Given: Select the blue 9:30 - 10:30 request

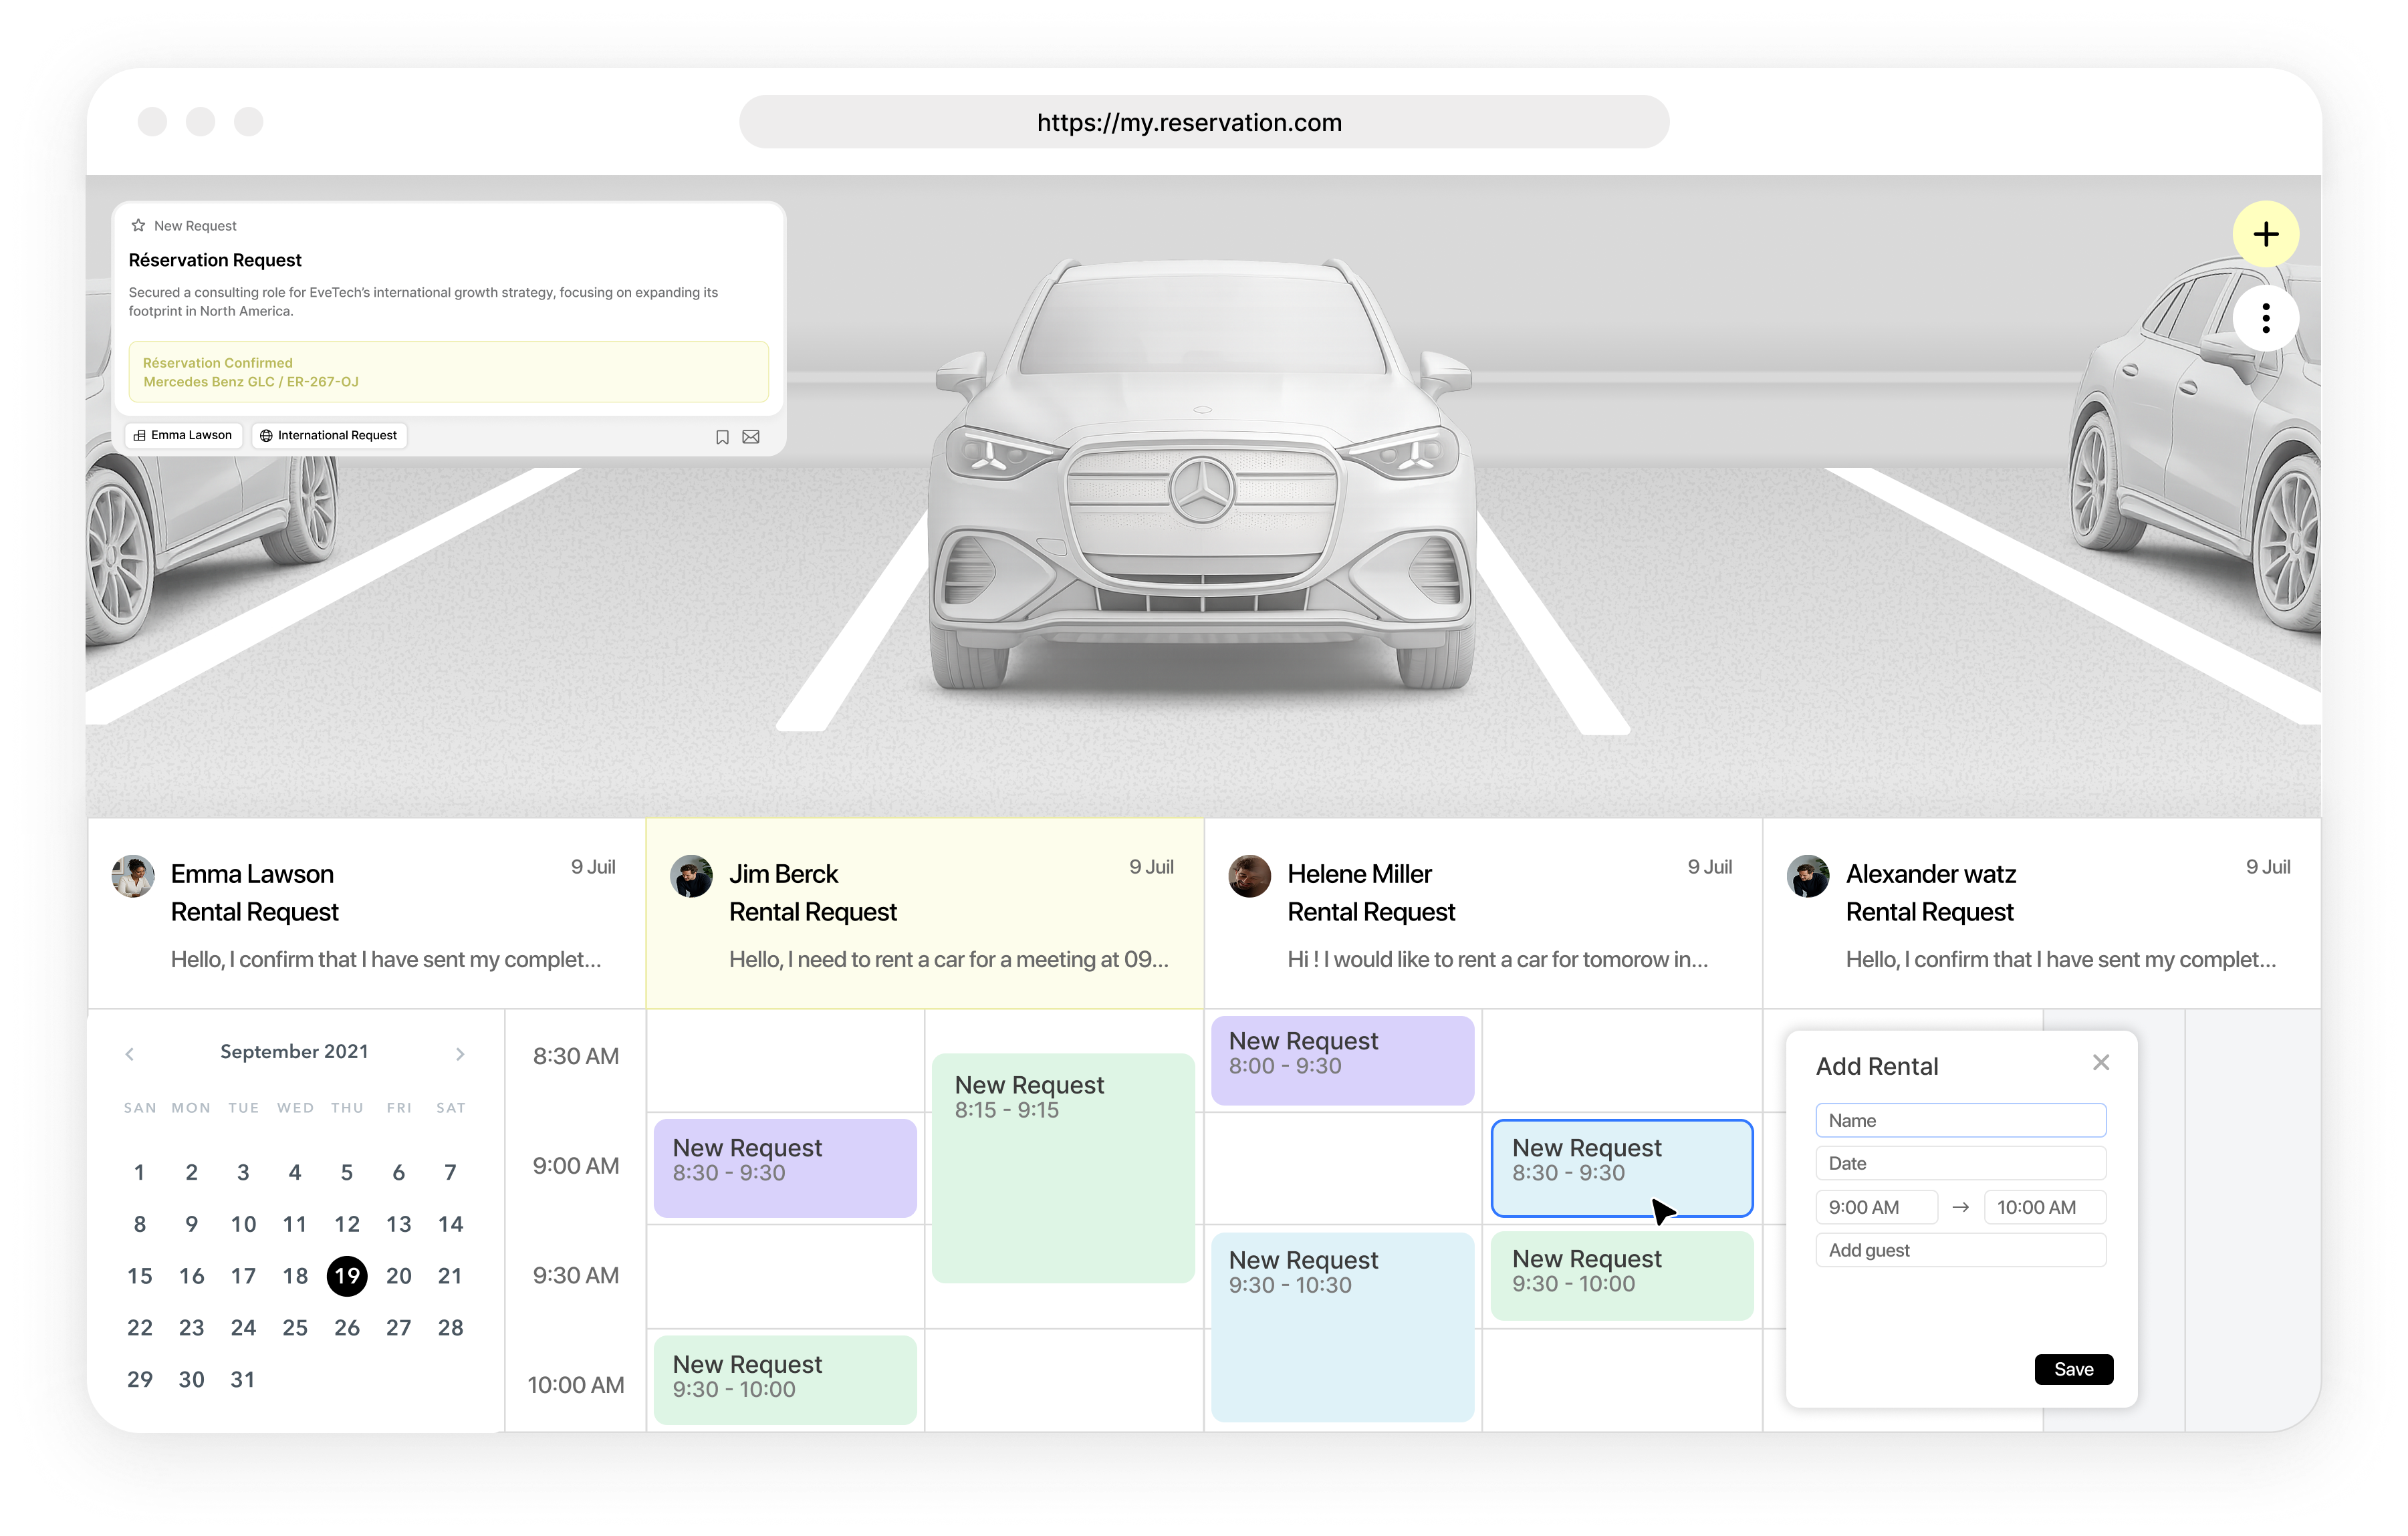Looking at the screenshot, I should (1342, 1327).
